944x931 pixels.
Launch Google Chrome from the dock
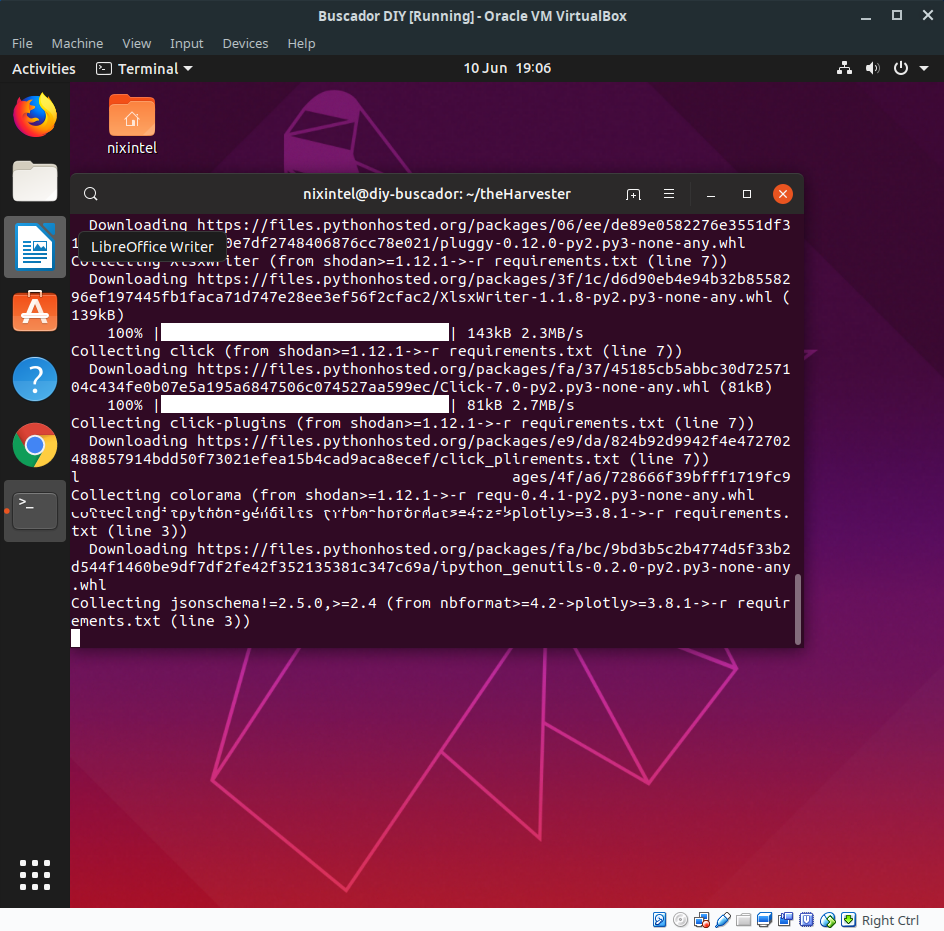(x=35, y=445)
